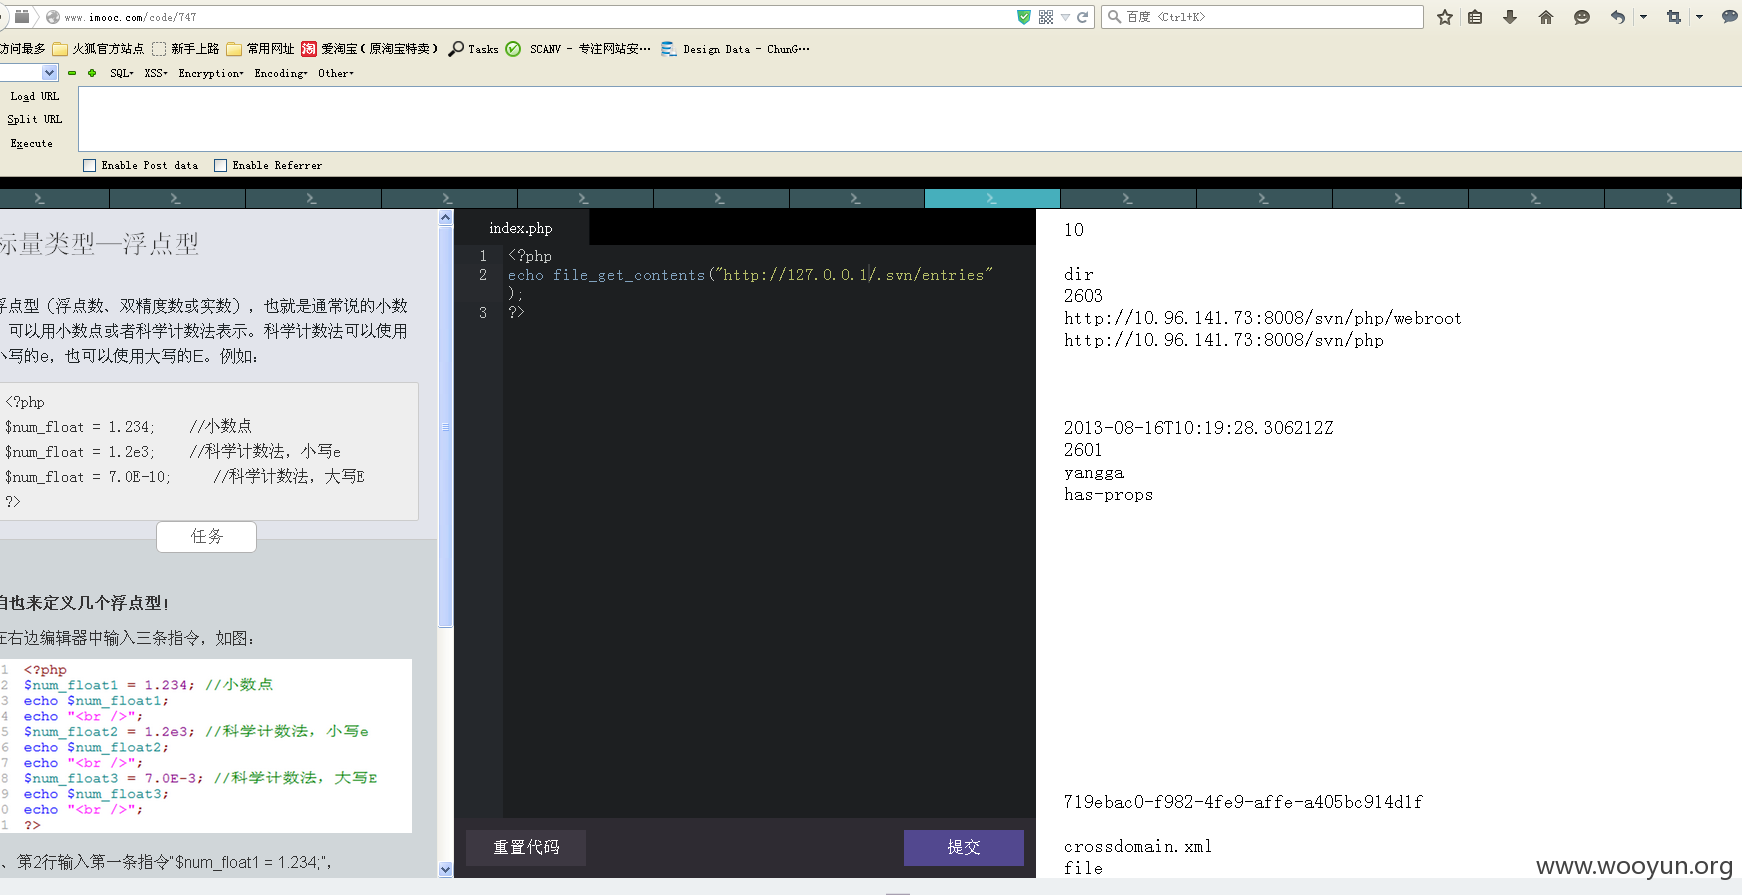Open the Other dropdown menu
The width and height of the screenshot is (1742, 895).
click(x=335, y=73)
